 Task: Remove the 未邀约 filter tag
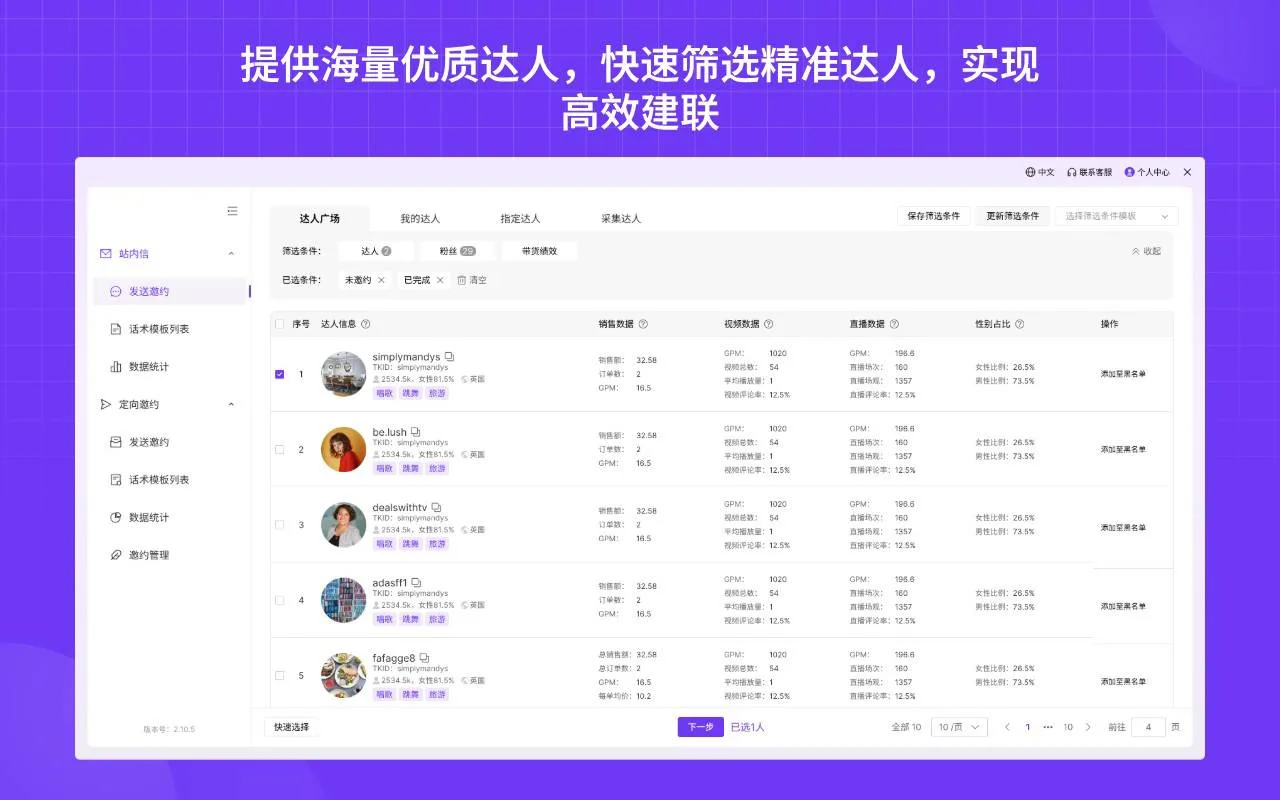(x=381, y=280)
